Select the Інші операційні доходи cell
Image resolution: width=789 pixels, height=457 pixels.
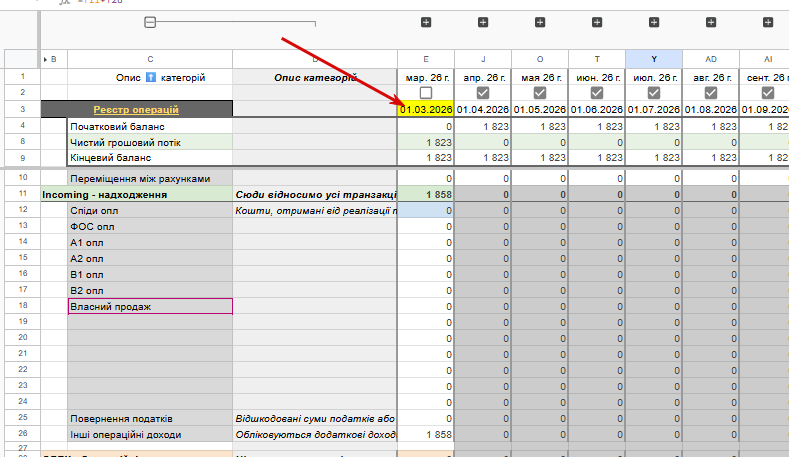[150, 434]
